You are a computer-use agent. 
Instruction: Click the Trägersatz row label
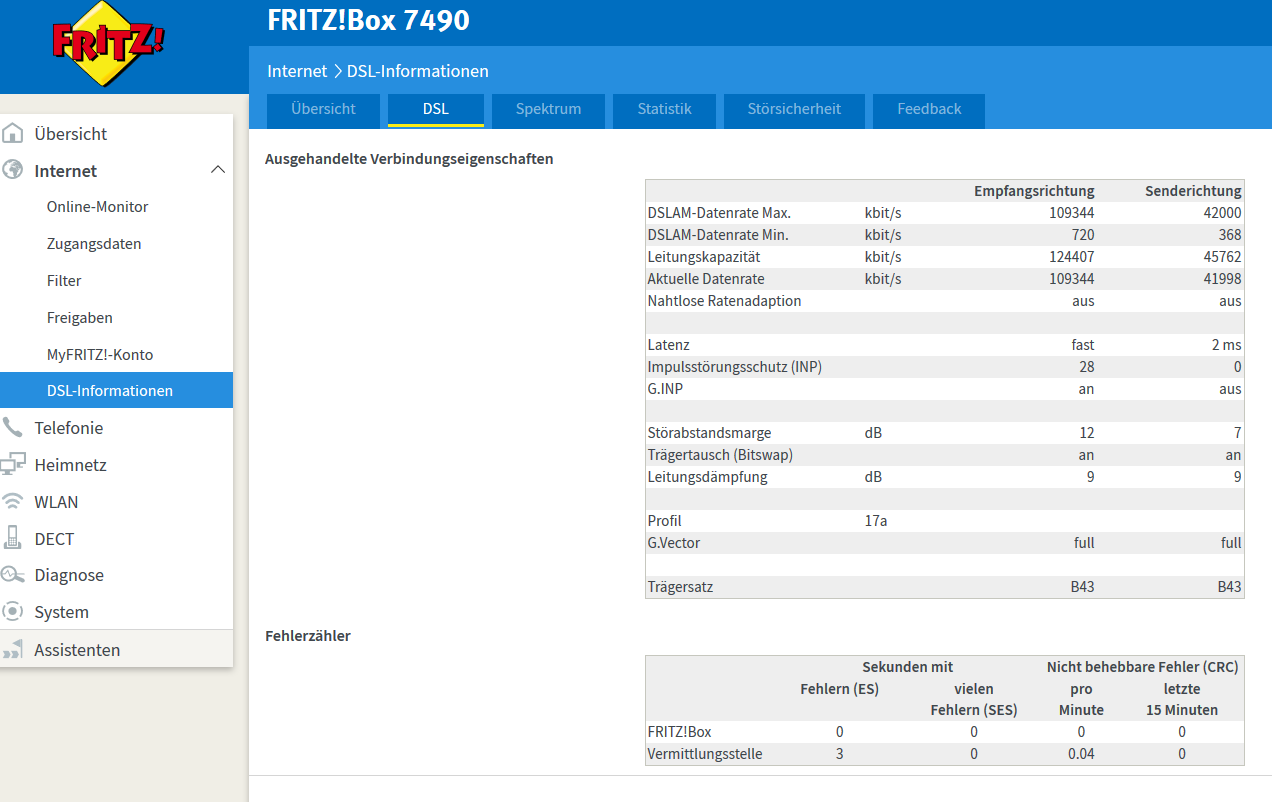(680, 587)
